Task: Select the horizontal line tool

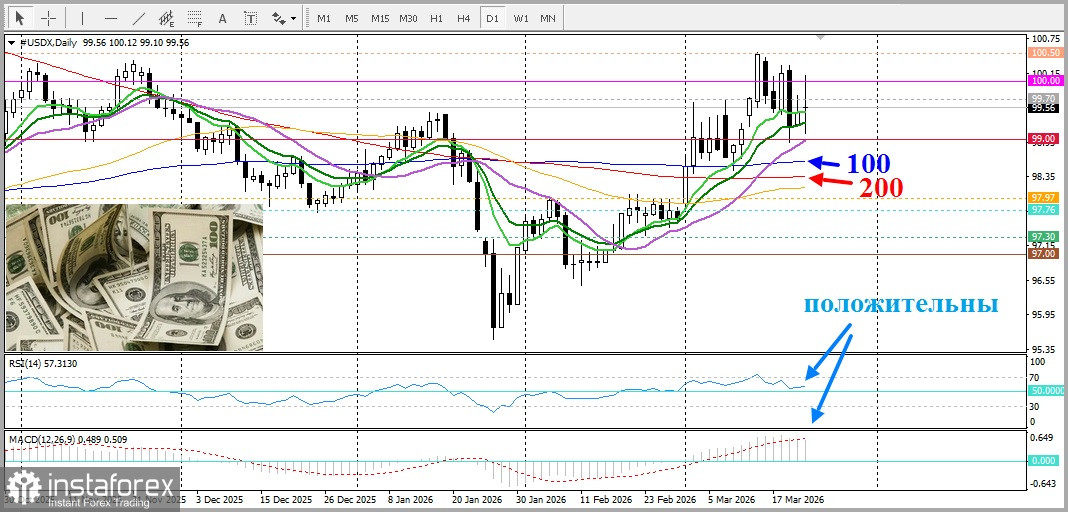Action: [110, 18]
